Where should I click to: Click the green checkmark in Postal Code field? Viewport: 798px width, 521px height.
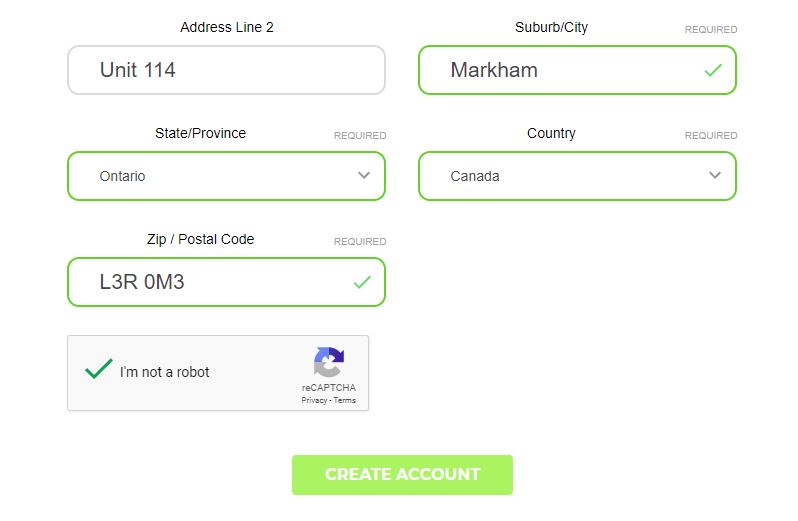[x=362, y=283]
